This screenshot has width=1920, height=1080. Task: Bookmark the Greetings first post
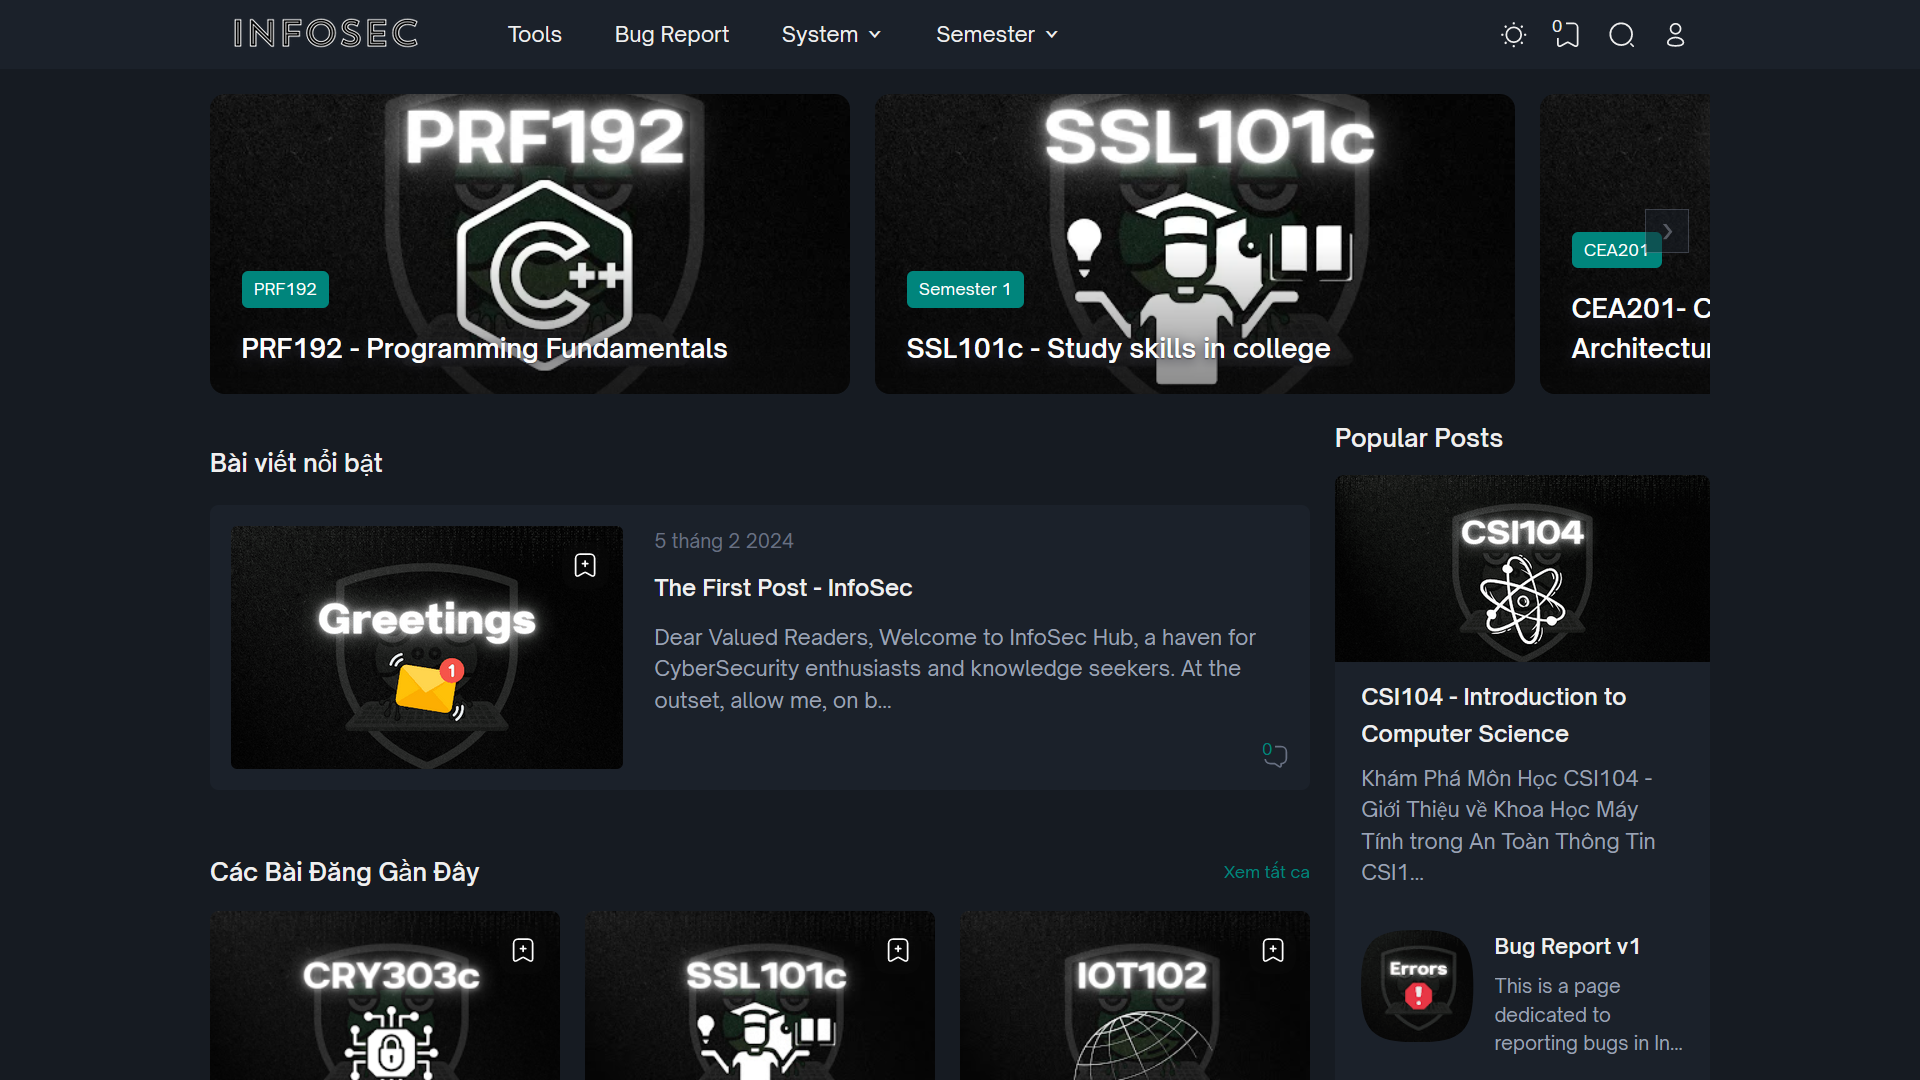(x=585, y=565)
